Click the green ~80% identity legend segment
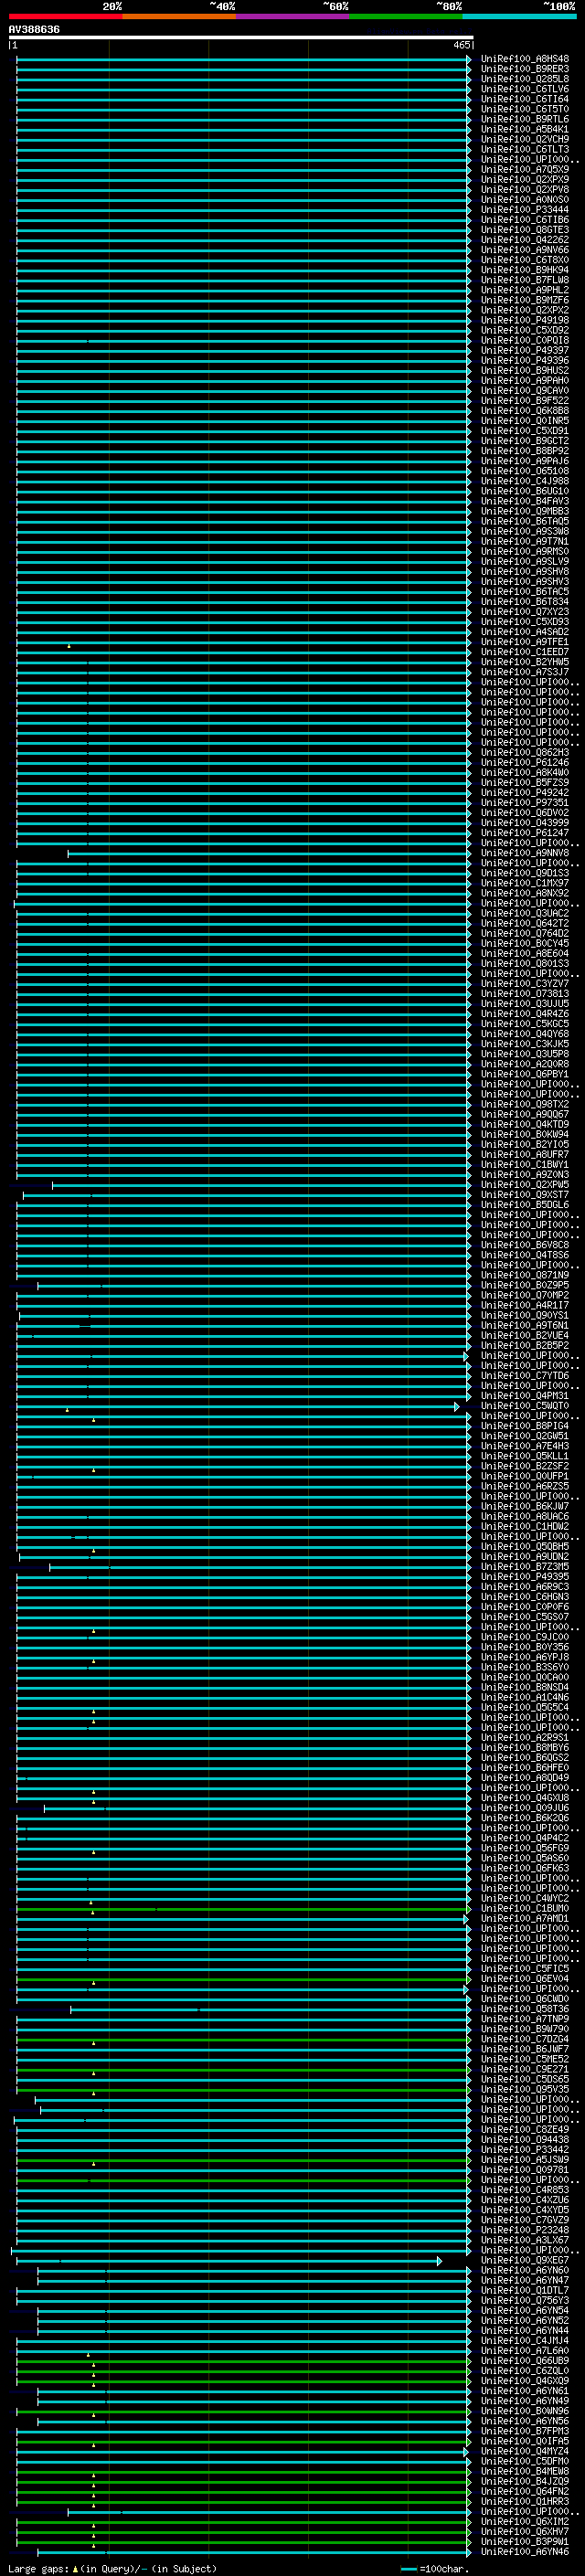Image resolution: width=585 pixels, height=2576 pixels. [406, 16]
